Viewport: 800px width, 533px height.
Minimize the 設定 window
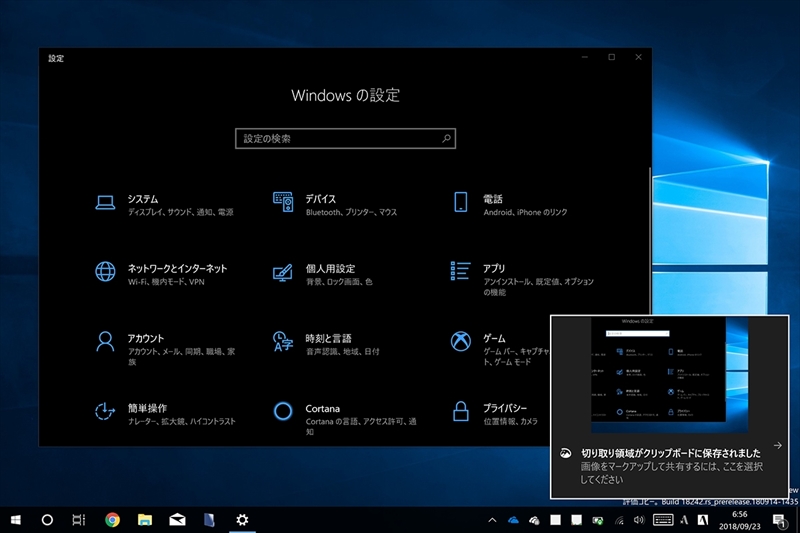[585, 57]
